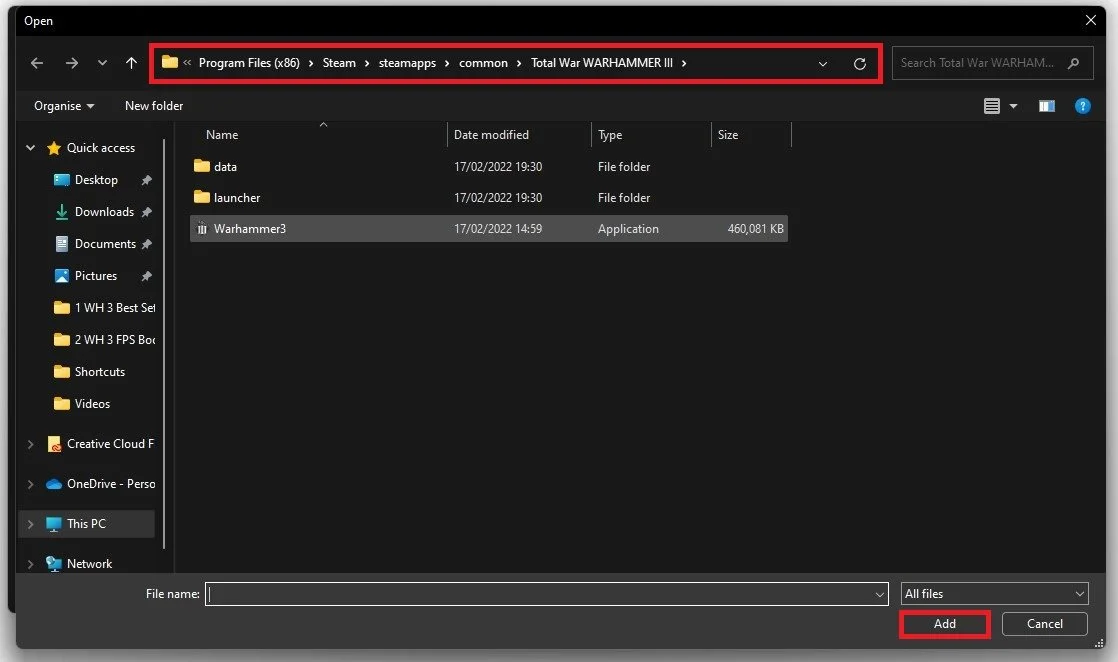The image size is (1118, 662).
Task: Open Creative Cloud Files in sidebar
Action: pos(111,444)
